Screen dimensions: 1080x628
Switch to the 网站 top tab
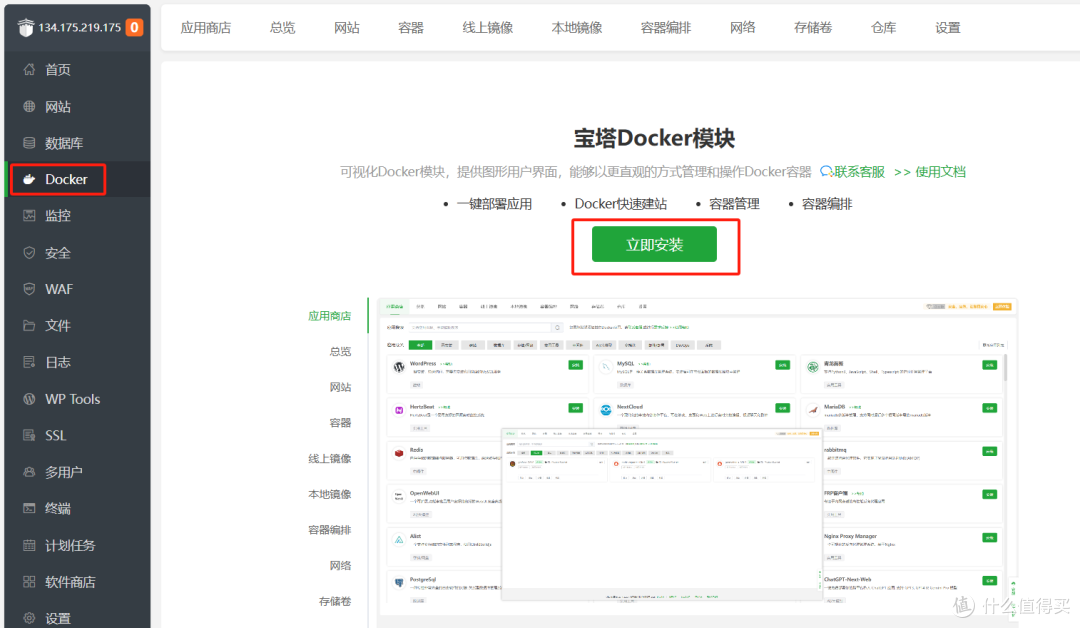346,28
